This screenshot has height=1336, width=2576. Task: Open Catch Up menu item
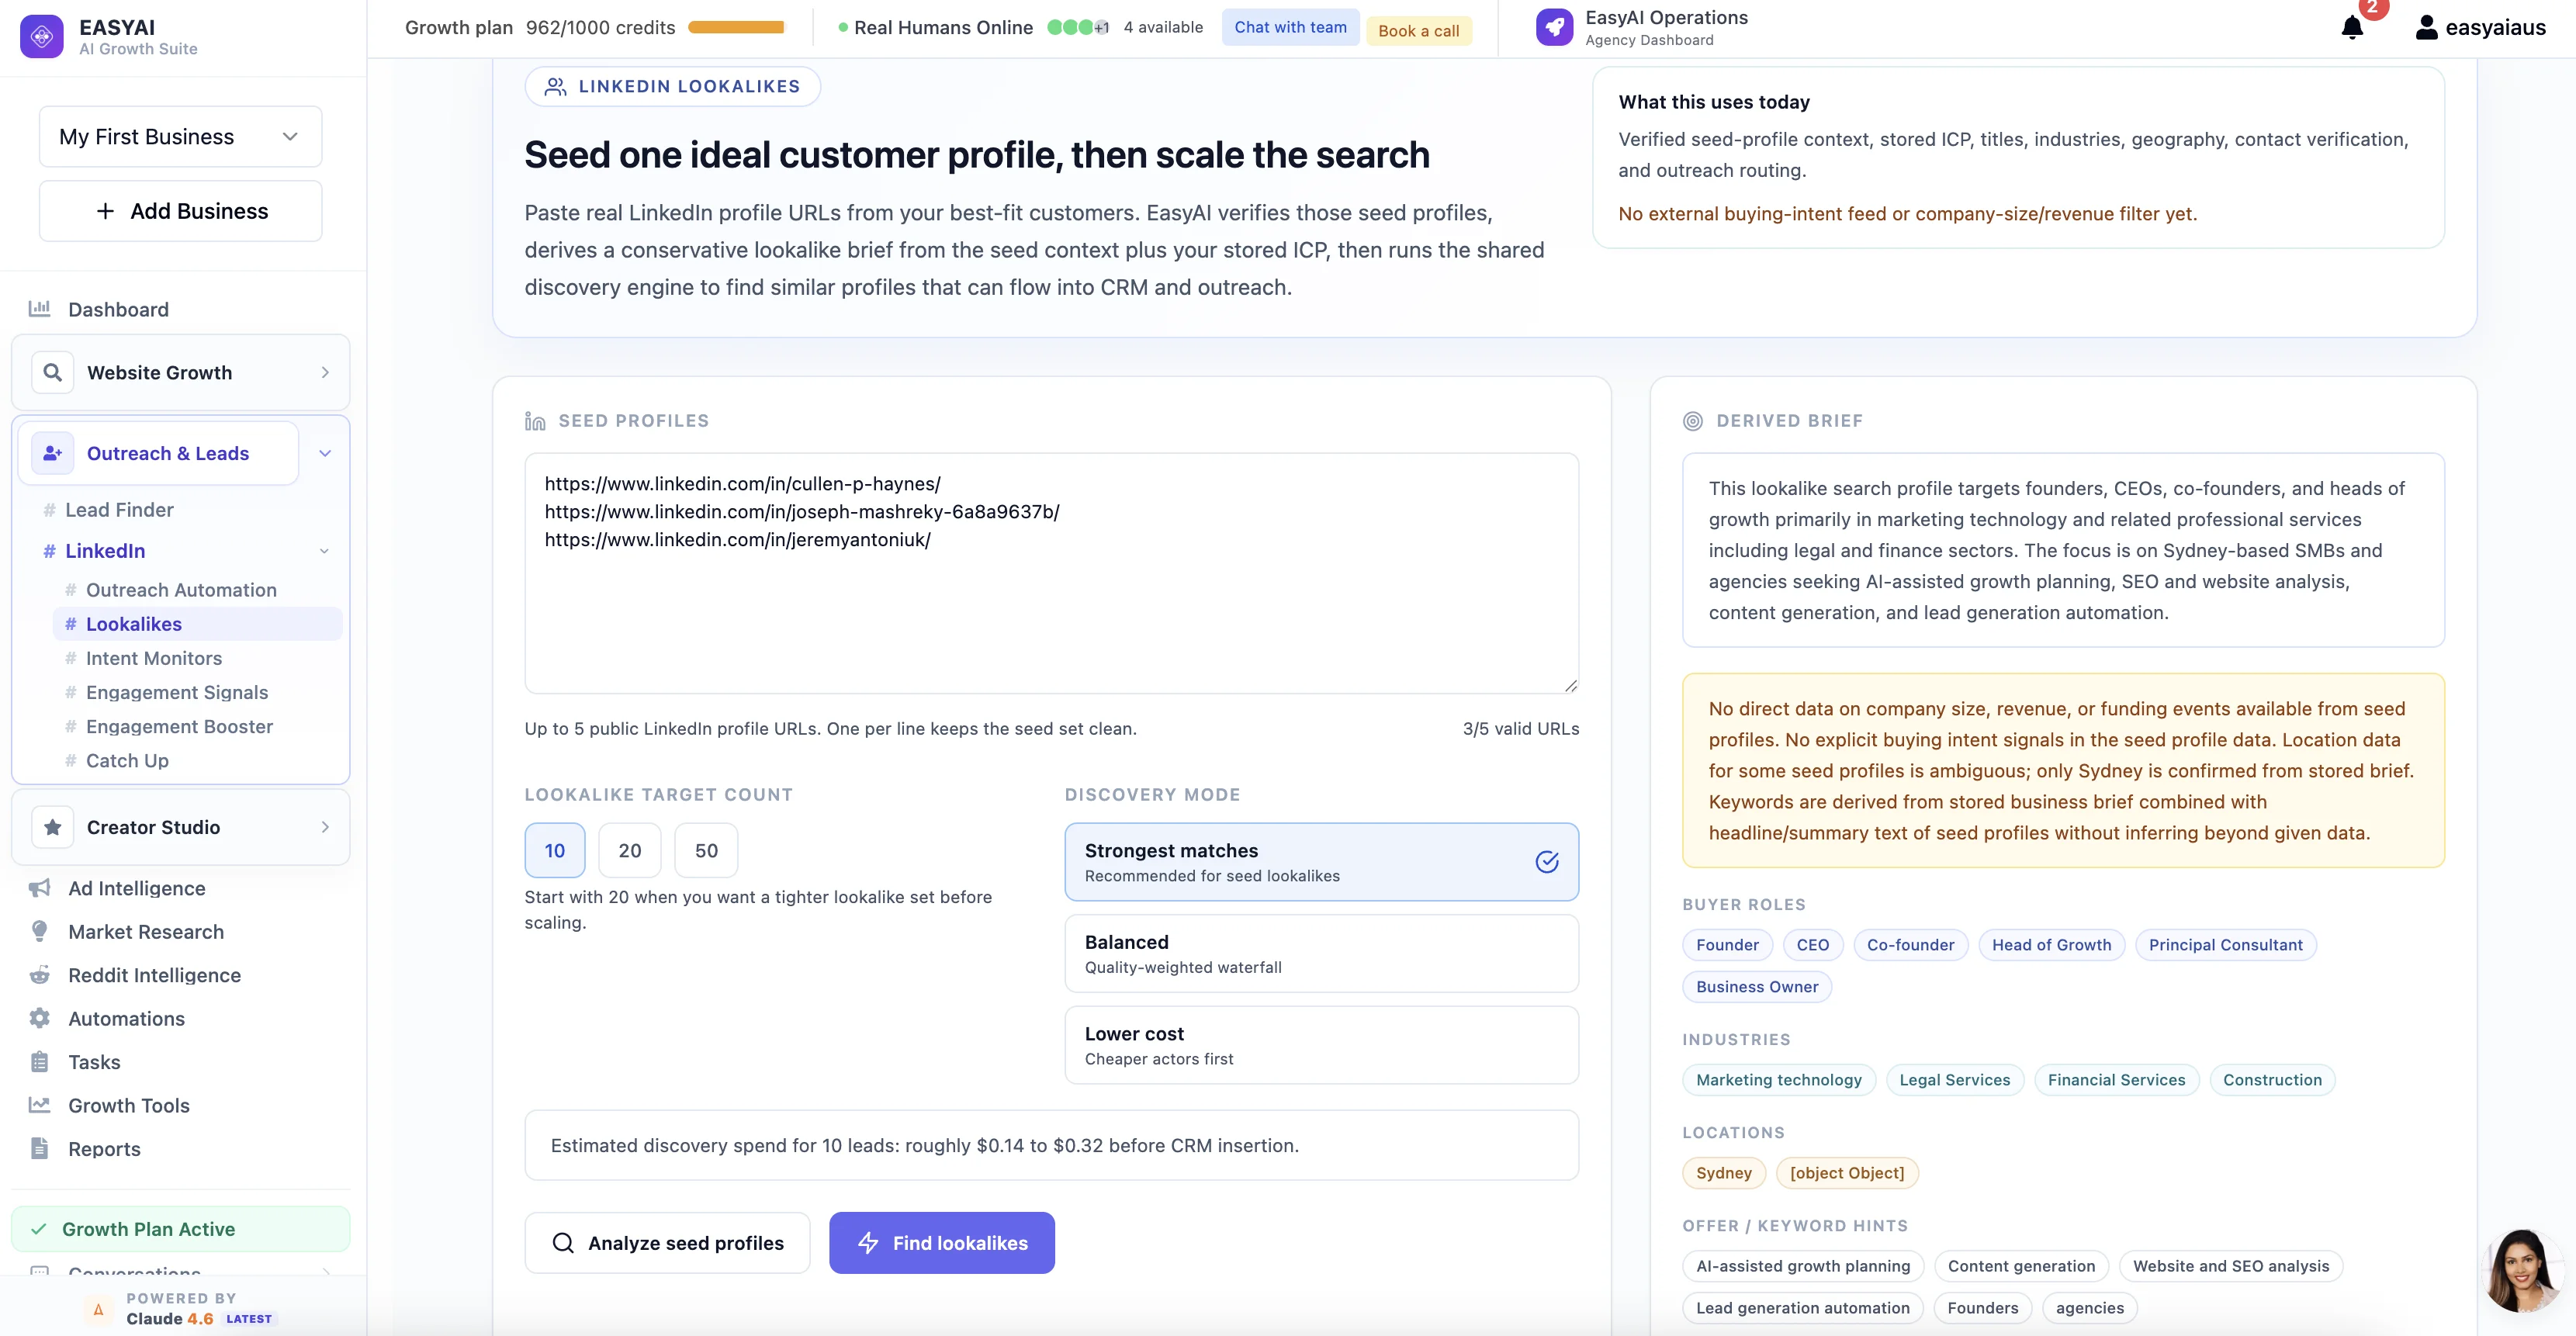tap(127, 760)
